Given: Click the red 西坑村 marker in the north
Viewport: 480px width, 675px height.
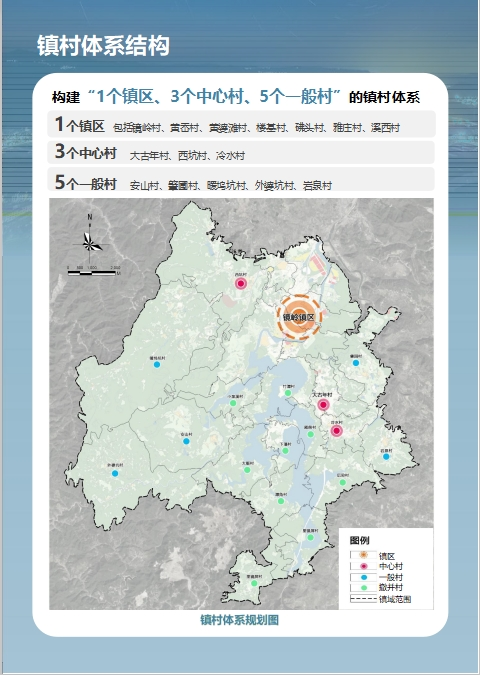Looking at the screenshot, I should [x=241, y=283].
